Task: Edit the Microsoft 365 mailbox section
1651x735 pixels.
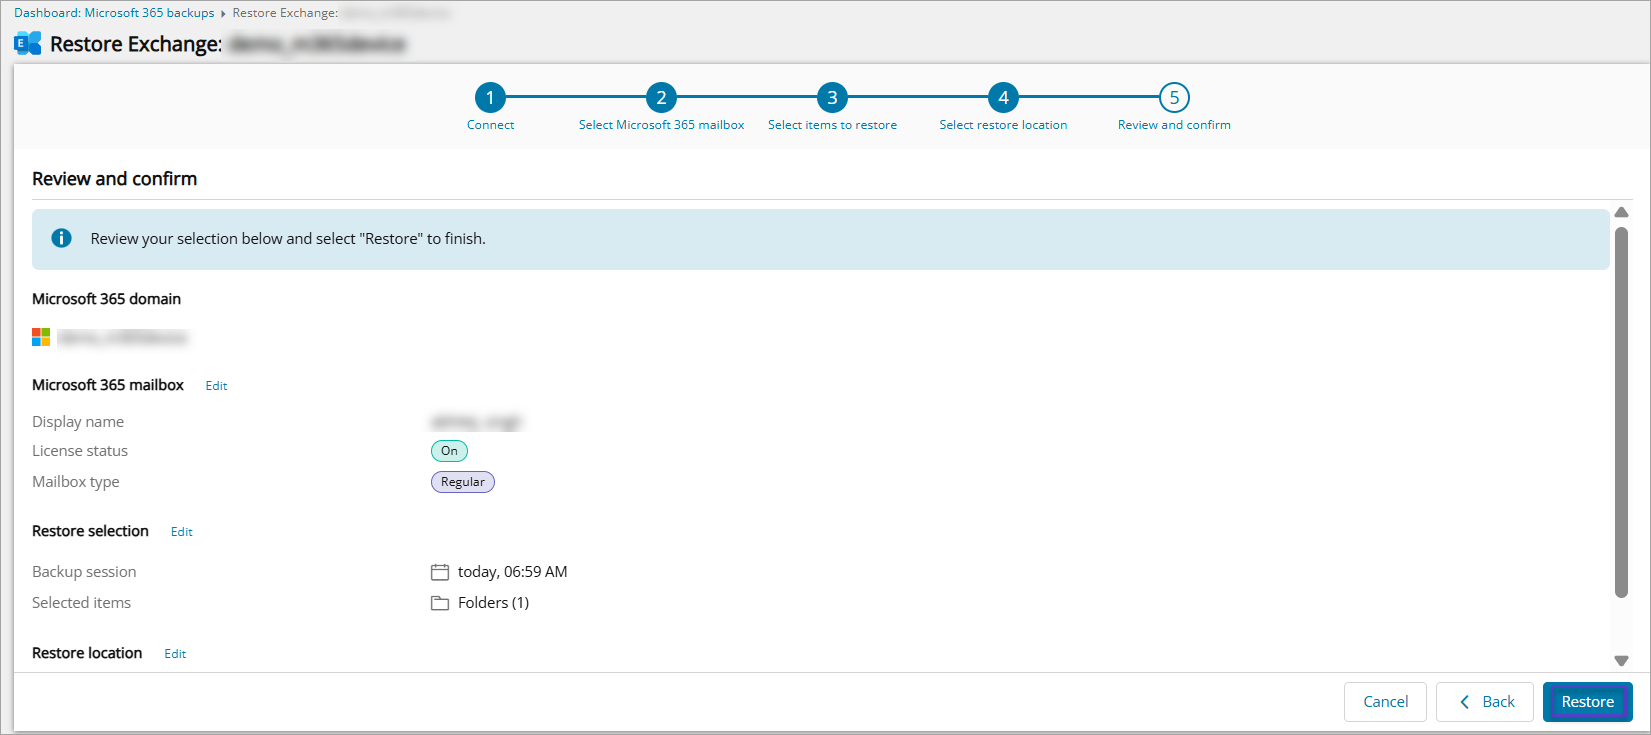Action: 216,386
